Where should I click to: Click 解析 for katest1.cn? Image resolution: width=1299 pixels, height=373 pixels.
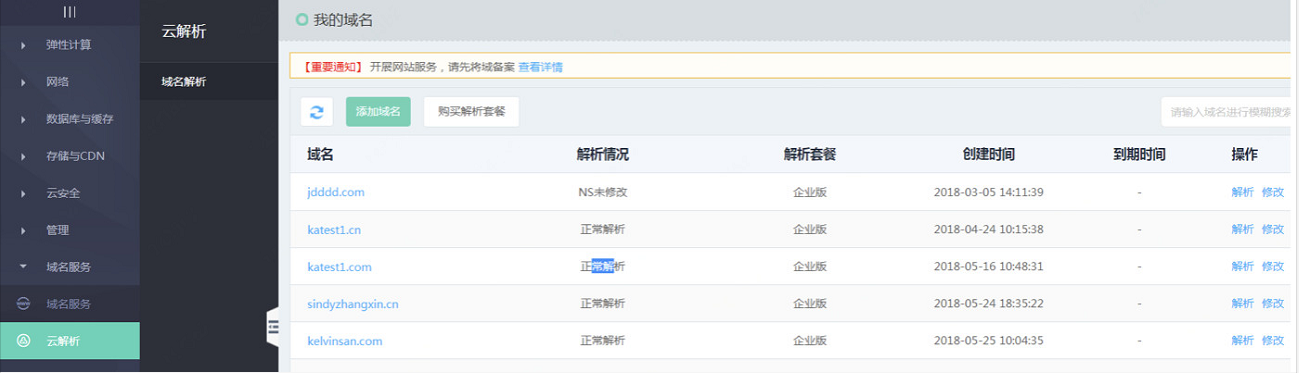point(1242,229)
